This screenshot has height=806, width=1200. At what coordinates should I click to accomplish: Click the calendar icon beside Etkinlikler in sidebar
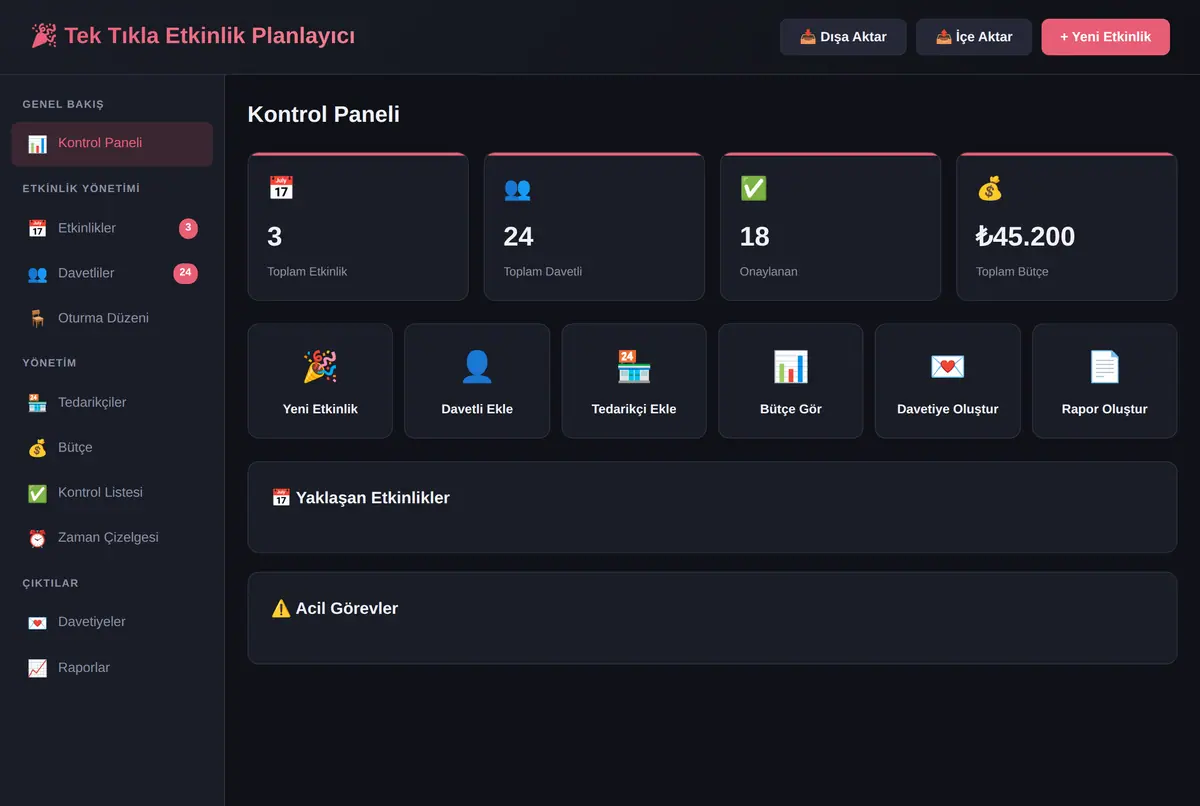pyautogui.click(x=37, y=229)
